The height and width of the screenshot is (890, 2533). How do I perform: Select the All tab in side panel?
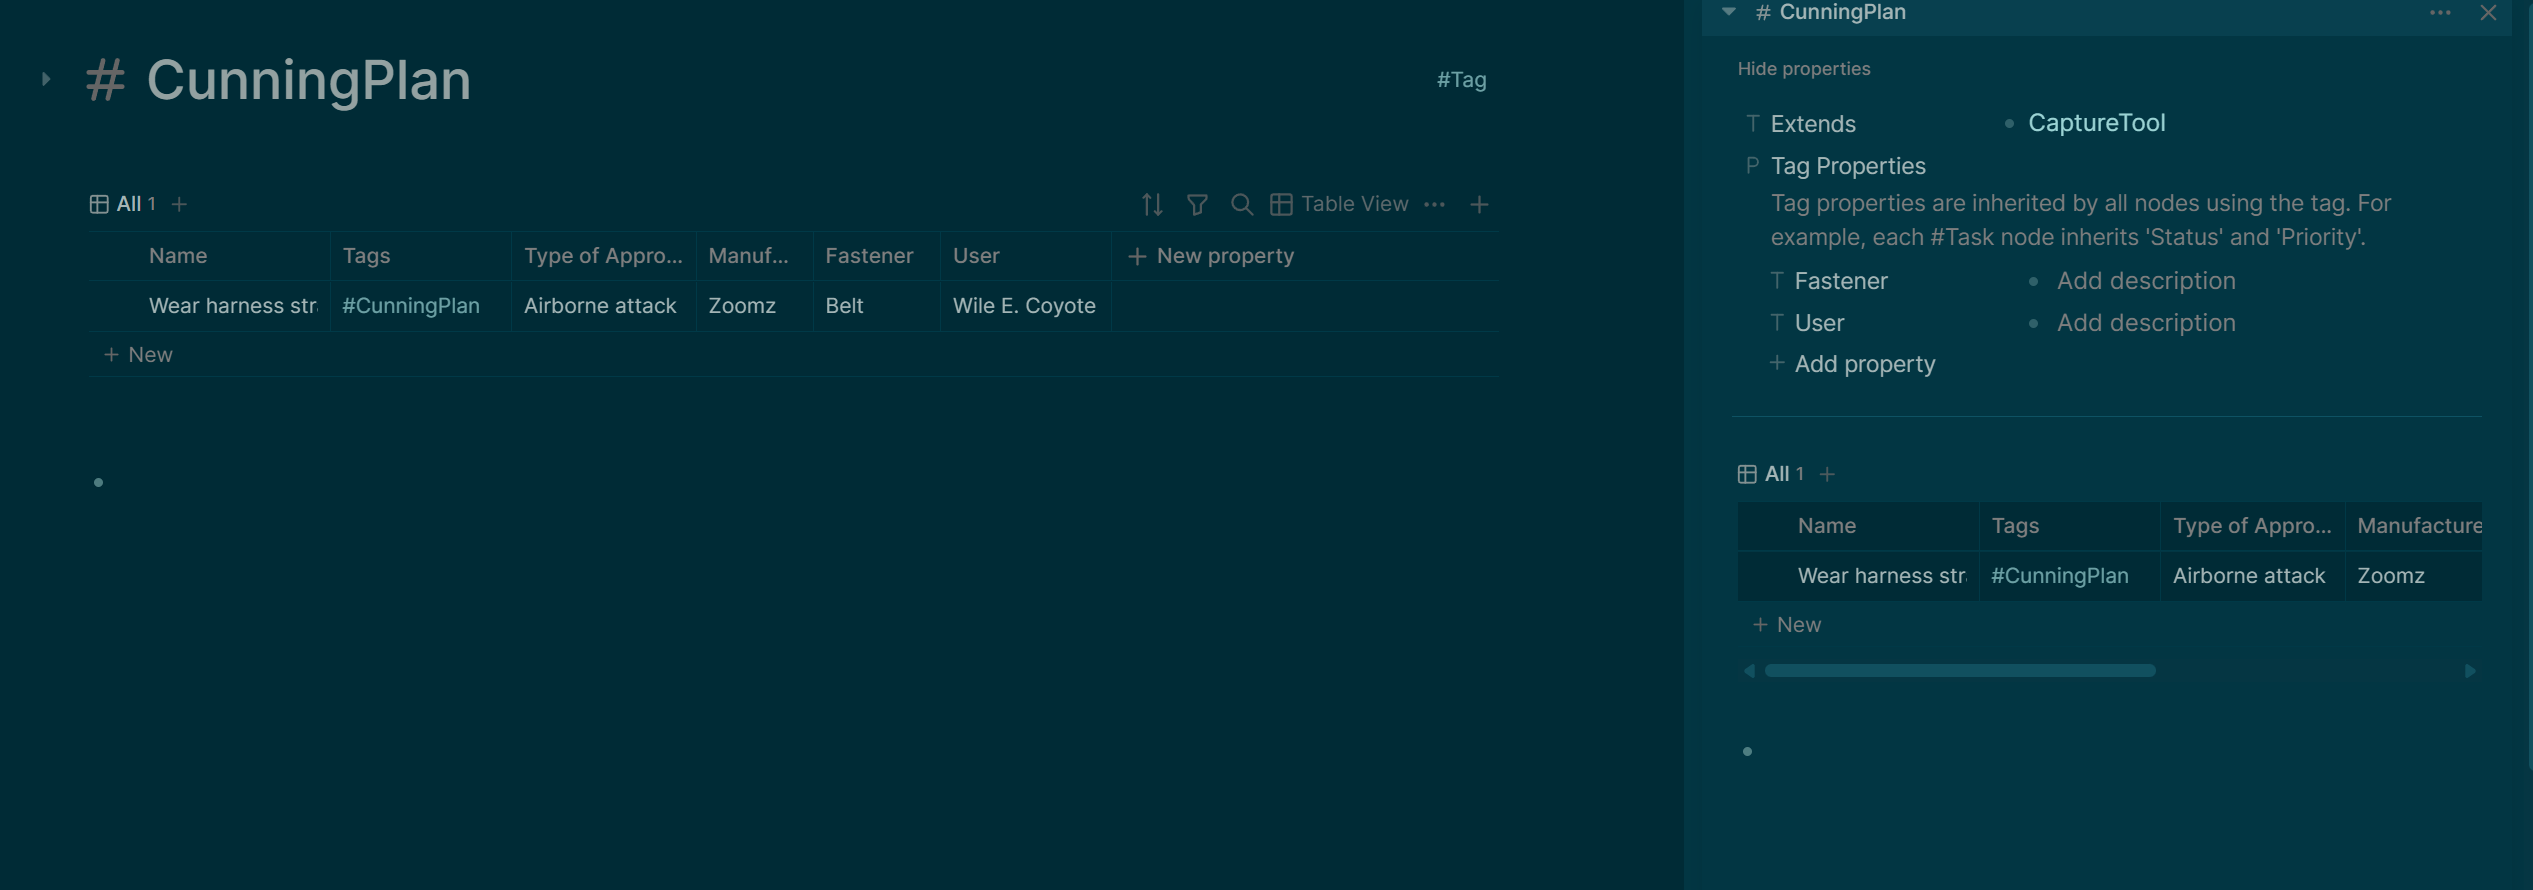pos(1776,475)
